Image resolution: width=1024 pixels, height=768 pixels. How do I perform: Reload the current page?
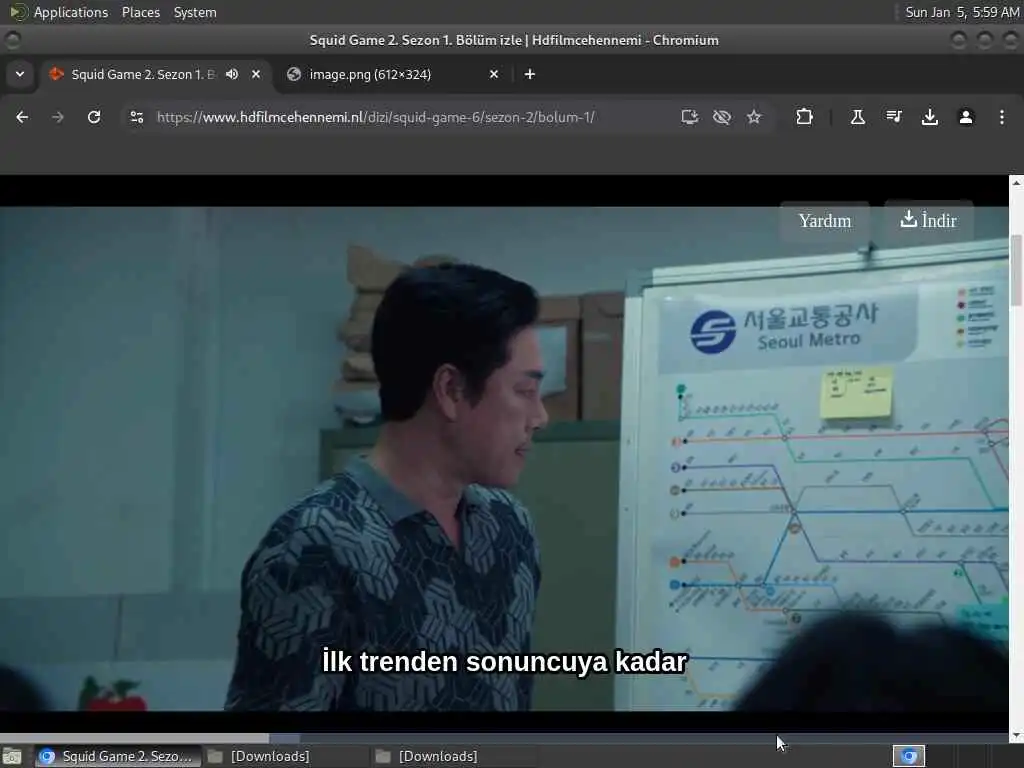click(94, 117)
